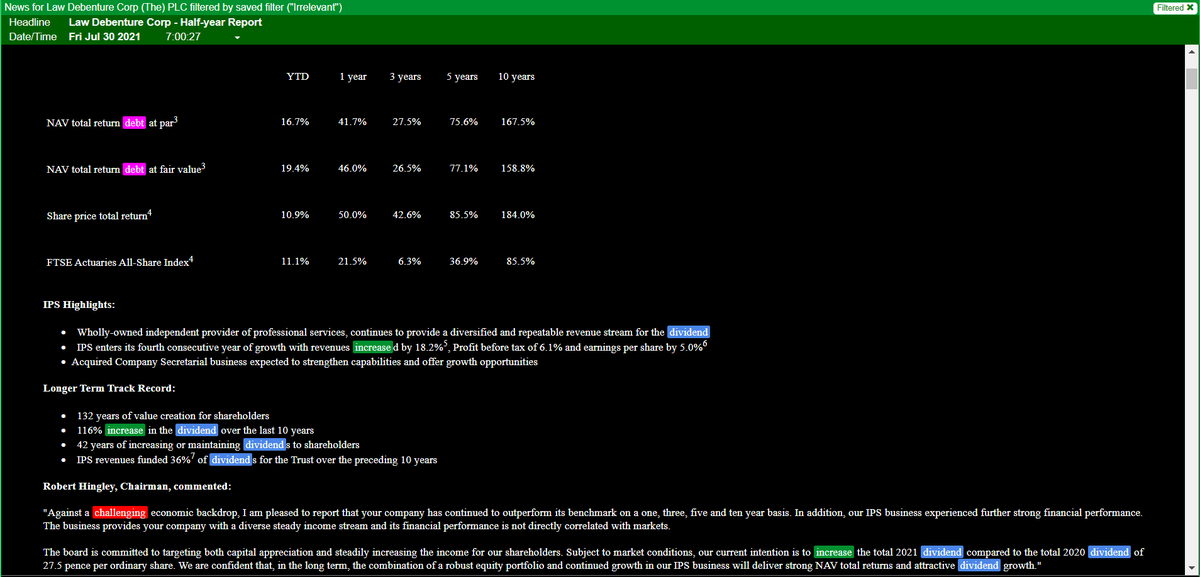Click the 'Share price total return' row label

98,215
